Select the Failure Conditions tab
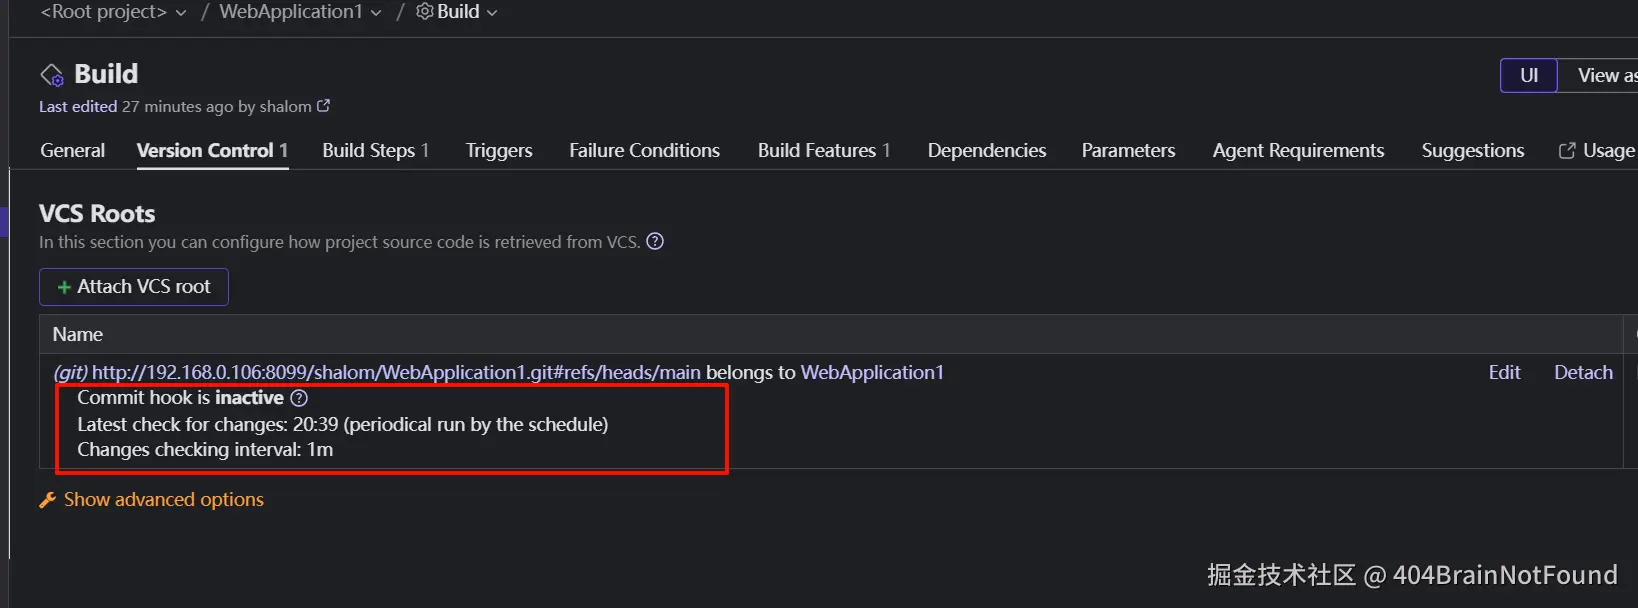 pos(644,151)
